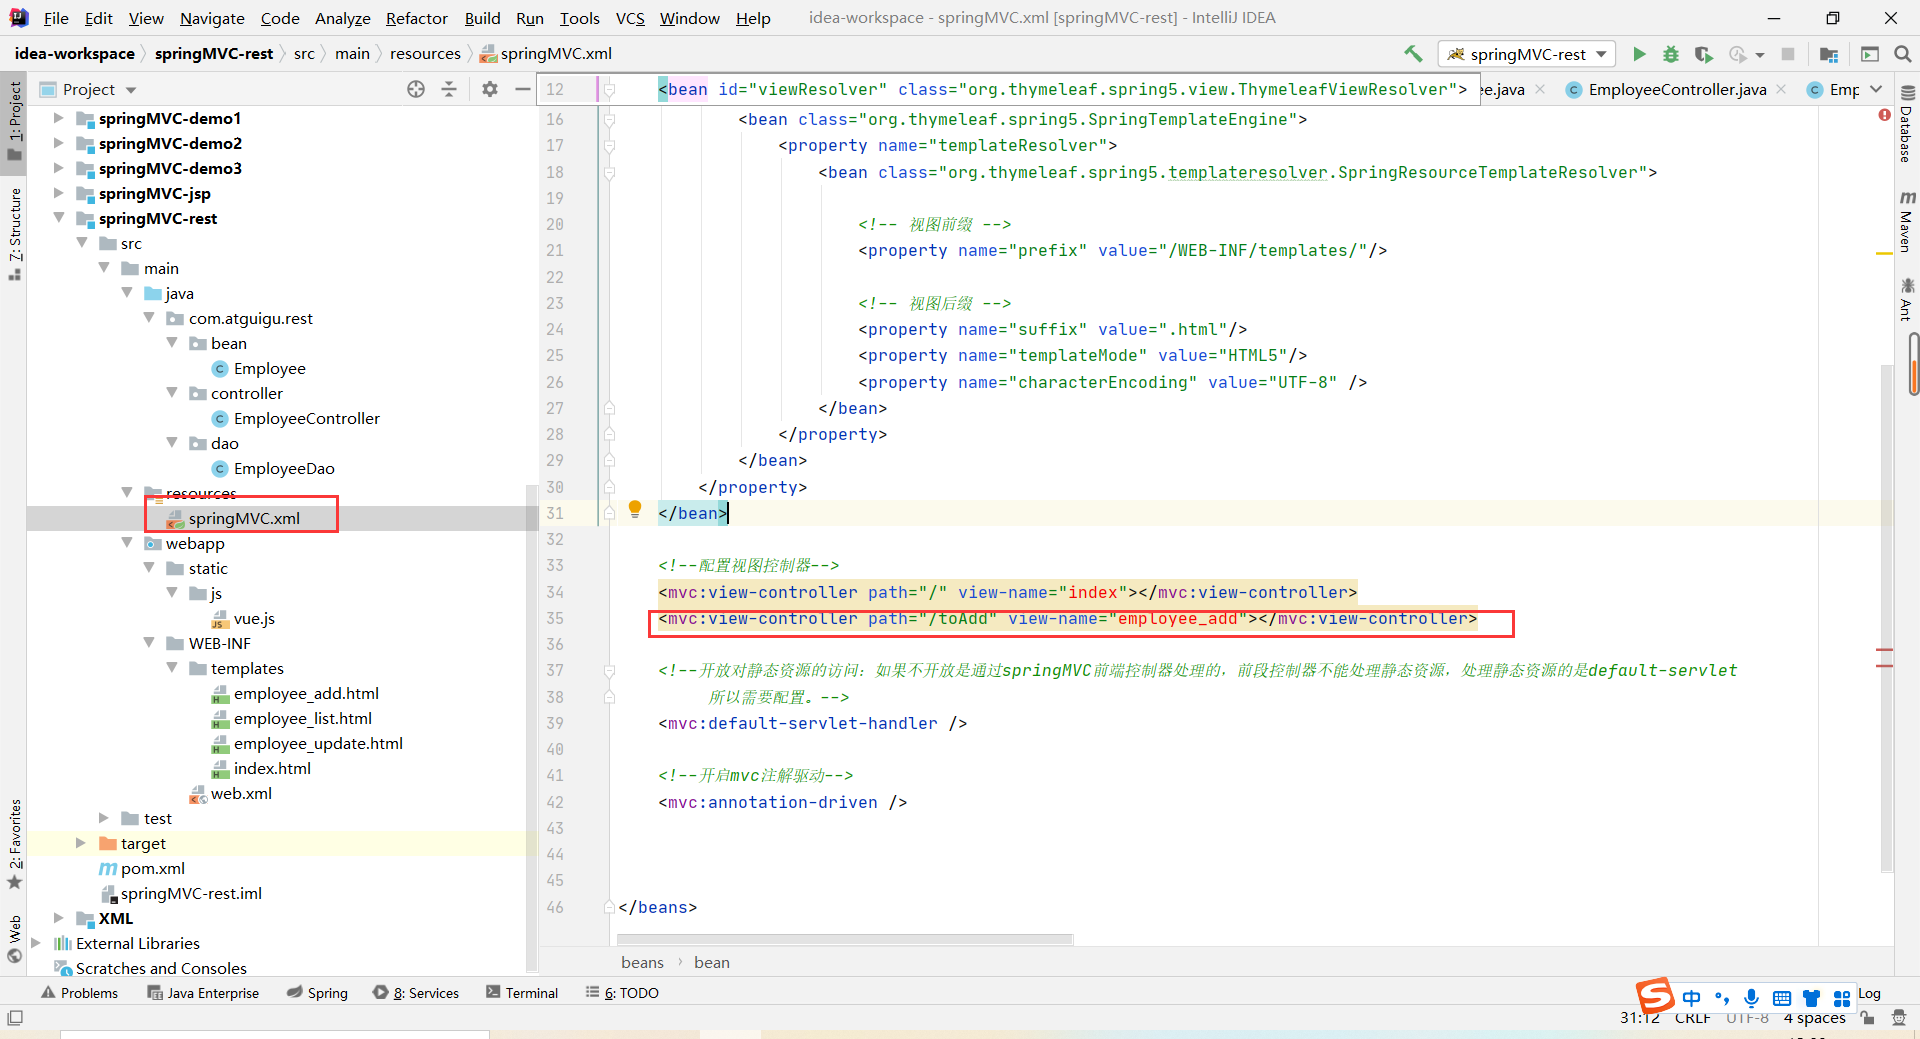Image resolution: width=1920 pixels, height=1039 pixels.
Task: Select web.xml in the project tree
Action: point(241,793)
